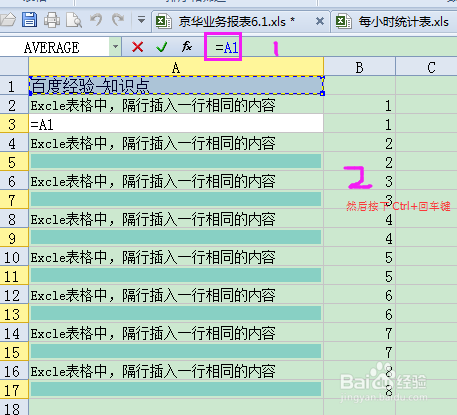Click the Open folder icon
The image size is (457, 415).
point(7,20)
